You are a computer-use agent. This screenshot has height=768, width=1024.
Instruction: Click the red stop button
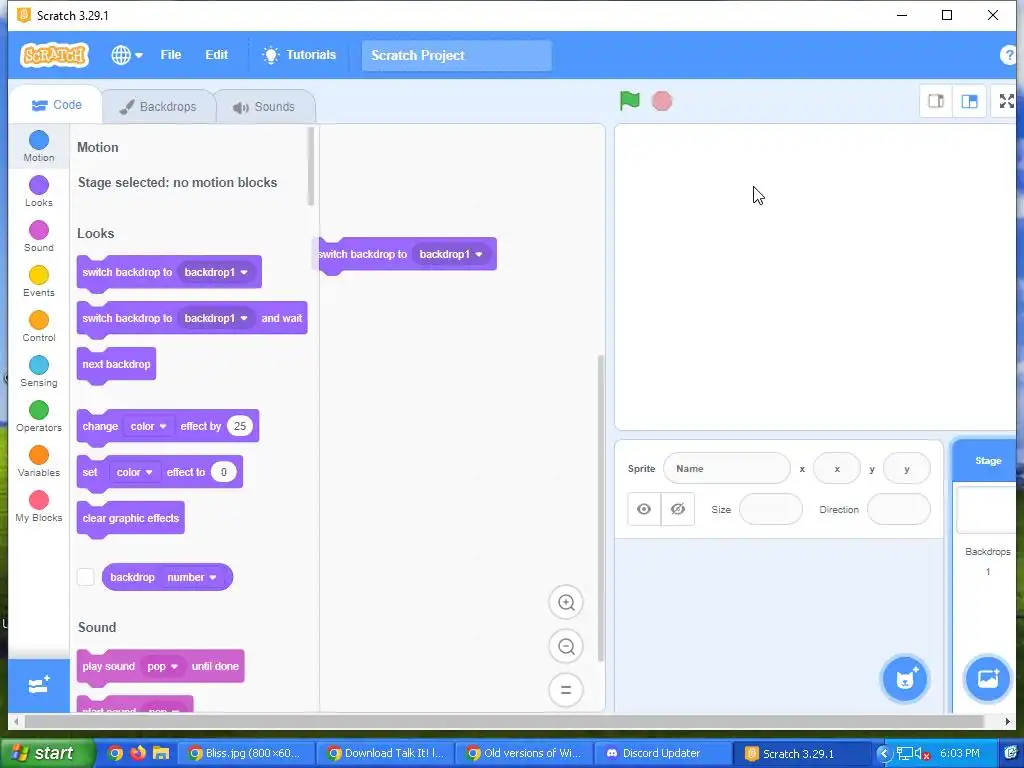(662, 101)
